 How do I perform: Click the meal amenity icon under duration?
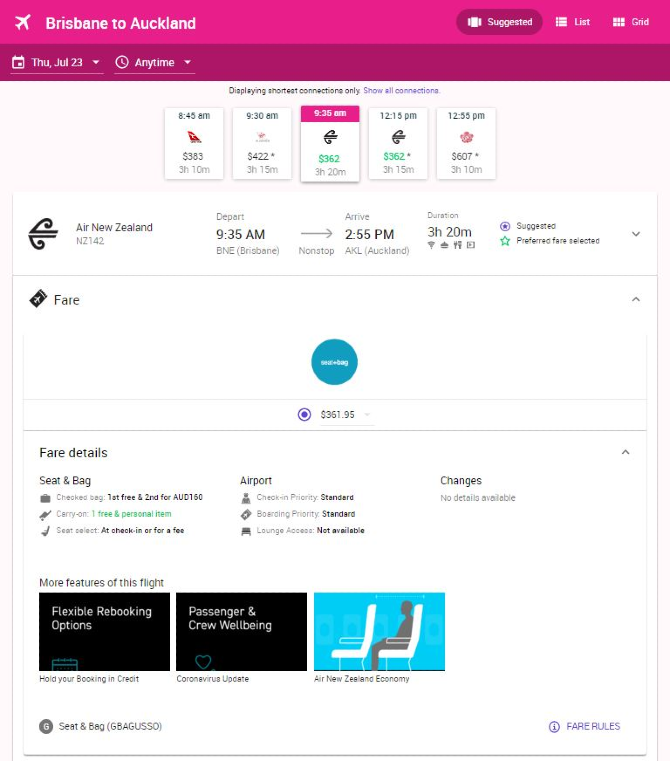(457, 245)
